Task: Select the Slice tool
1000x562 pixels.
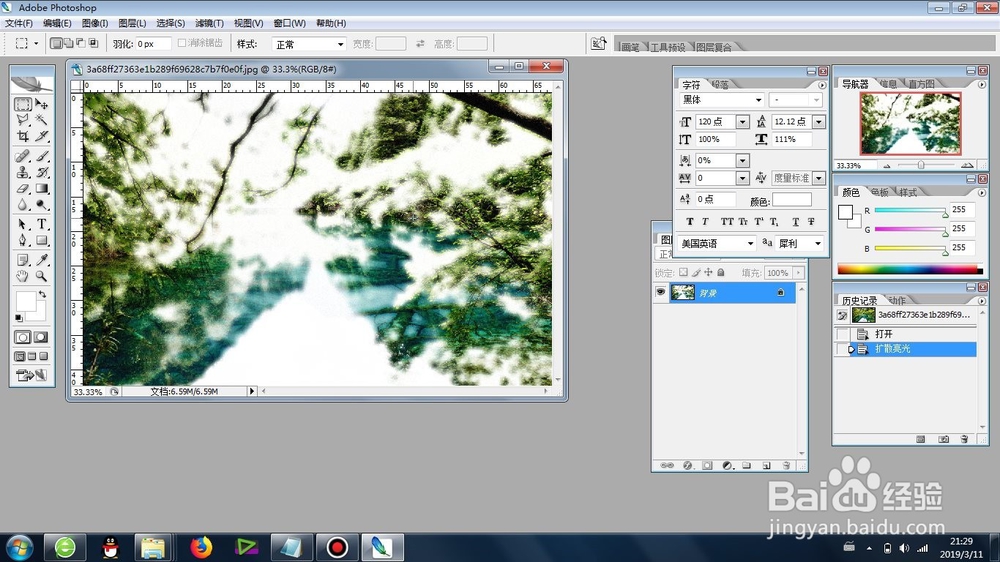Action: click(41, 136)
